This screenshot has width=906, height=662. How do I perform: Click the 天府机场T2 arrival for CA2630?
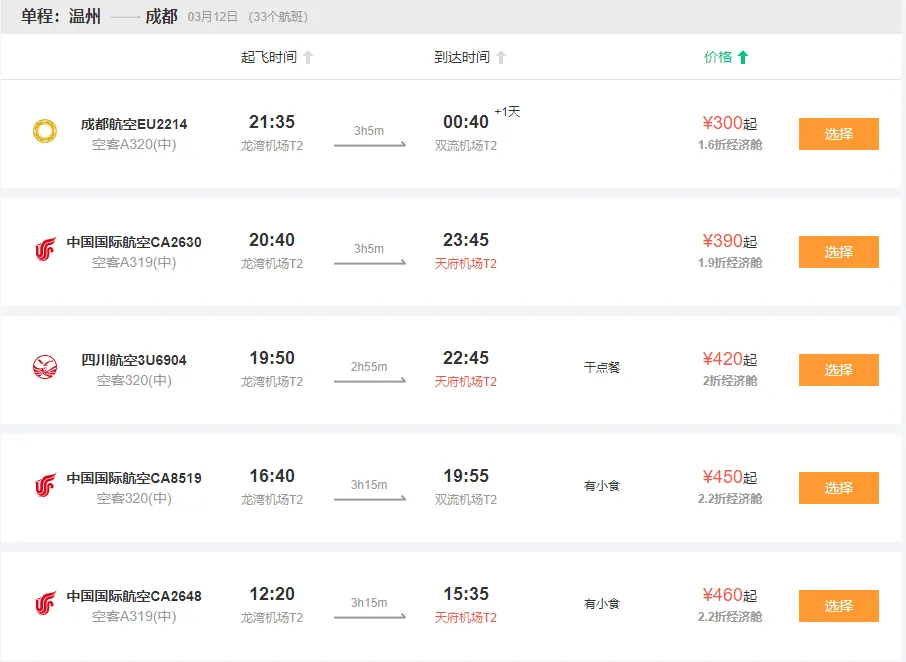point(465,264)
